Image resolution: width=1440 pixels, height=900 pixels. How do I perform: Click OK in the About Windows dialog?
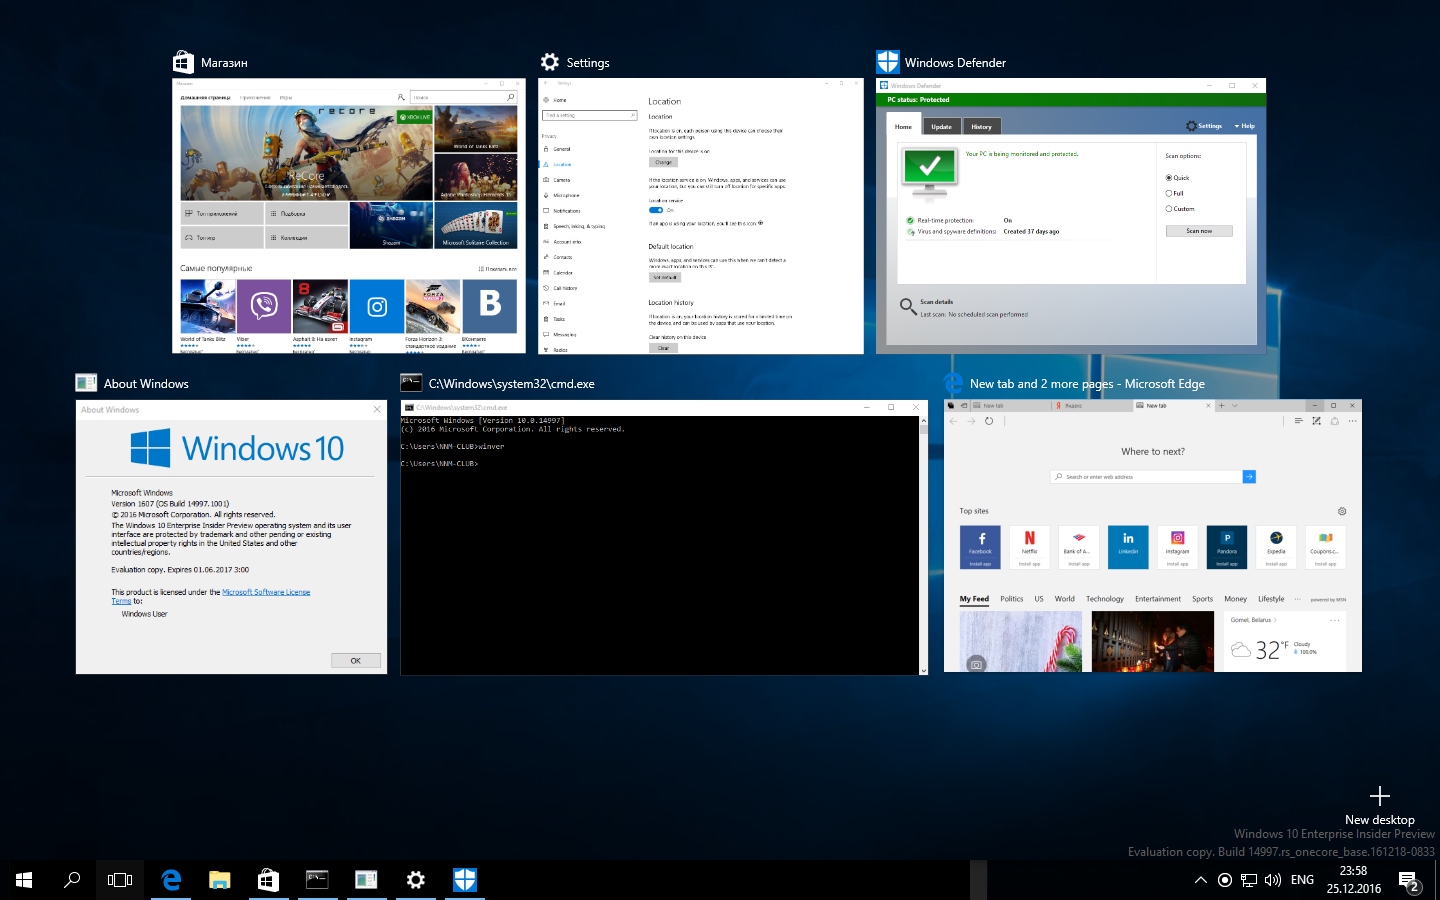coord(355,660)
